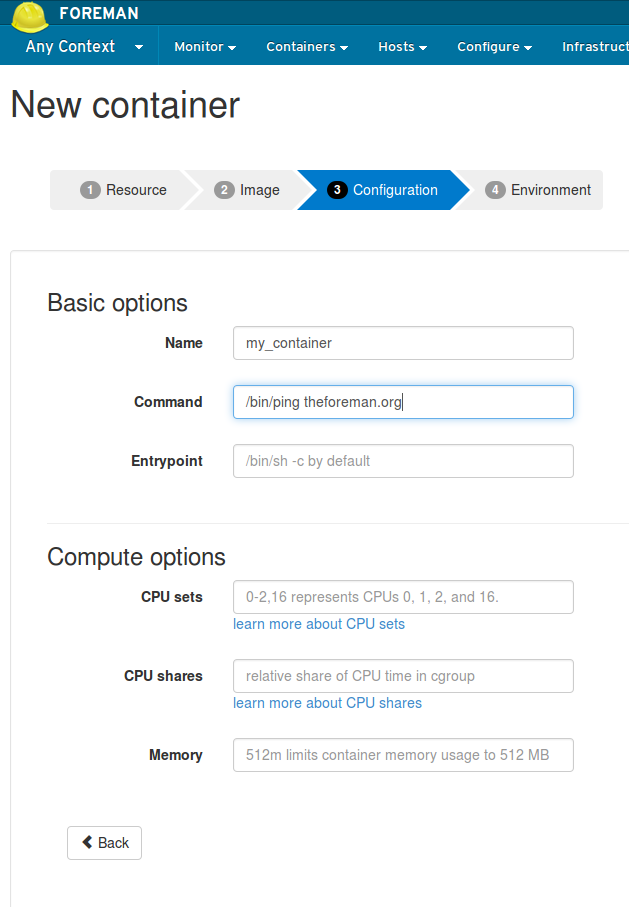
Task: Open the Any Context dropdown
Action: (84, 47)
